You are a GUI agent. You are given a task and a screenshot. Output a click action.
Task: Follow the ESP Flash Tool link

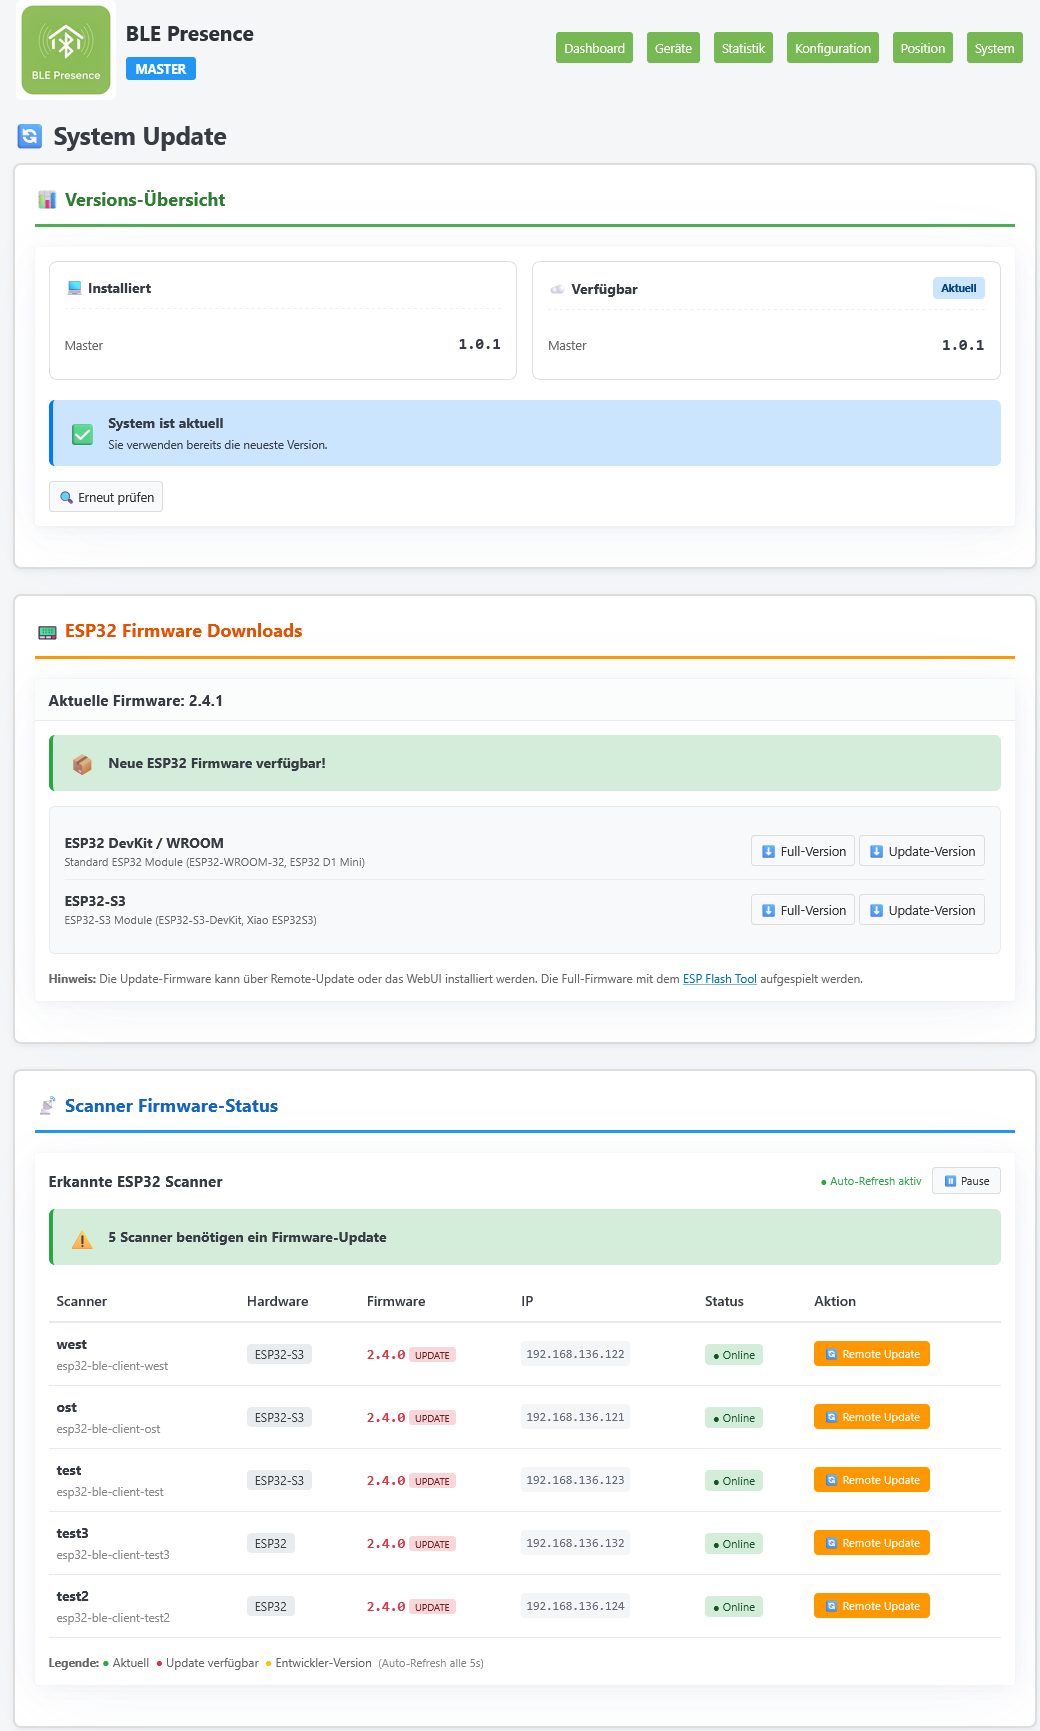[x=719, y=979]
